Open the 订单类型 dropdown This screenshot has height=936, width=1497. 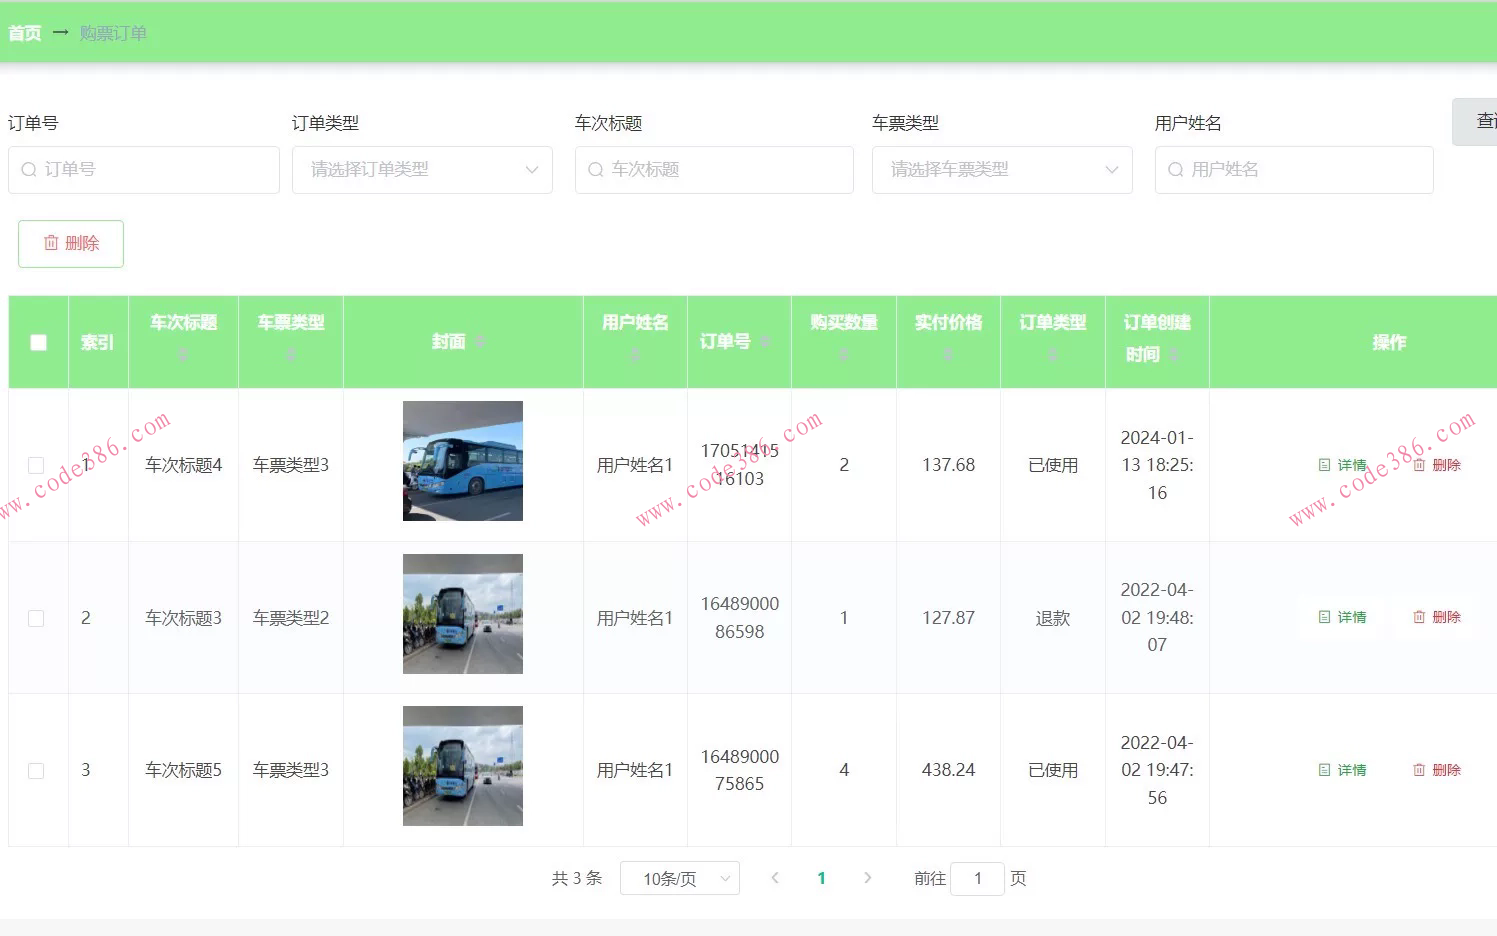point(422,170)
